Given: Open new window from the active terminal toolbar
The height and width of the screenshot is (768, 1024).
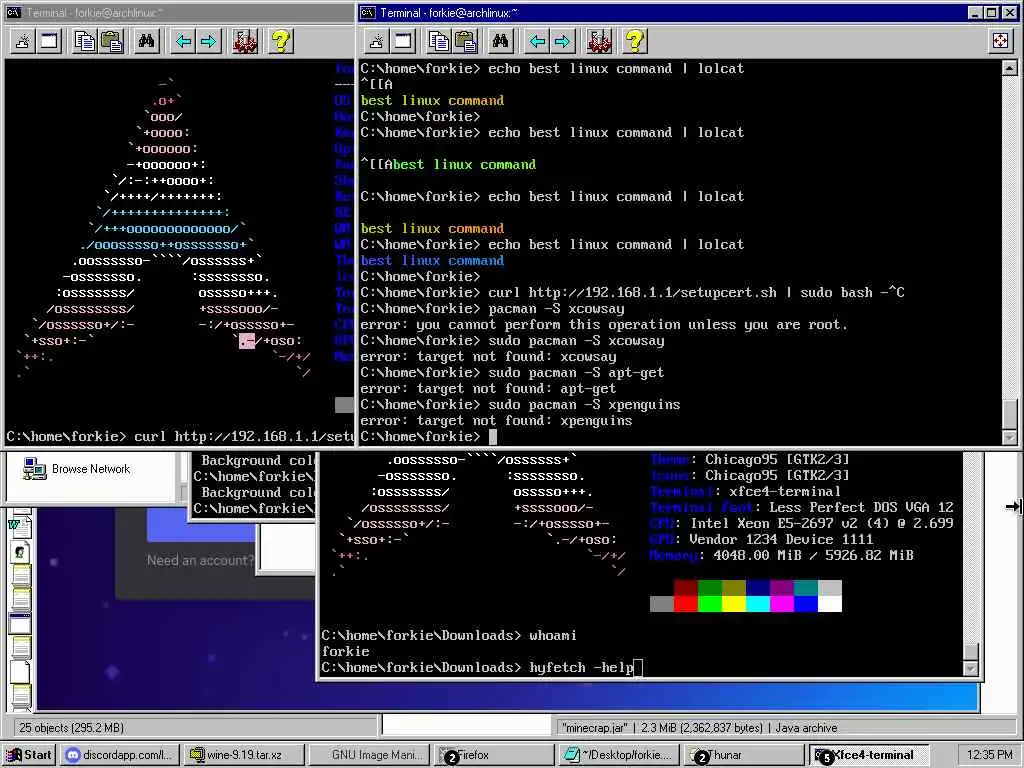Looking at the screenshot, I should 404,42.
